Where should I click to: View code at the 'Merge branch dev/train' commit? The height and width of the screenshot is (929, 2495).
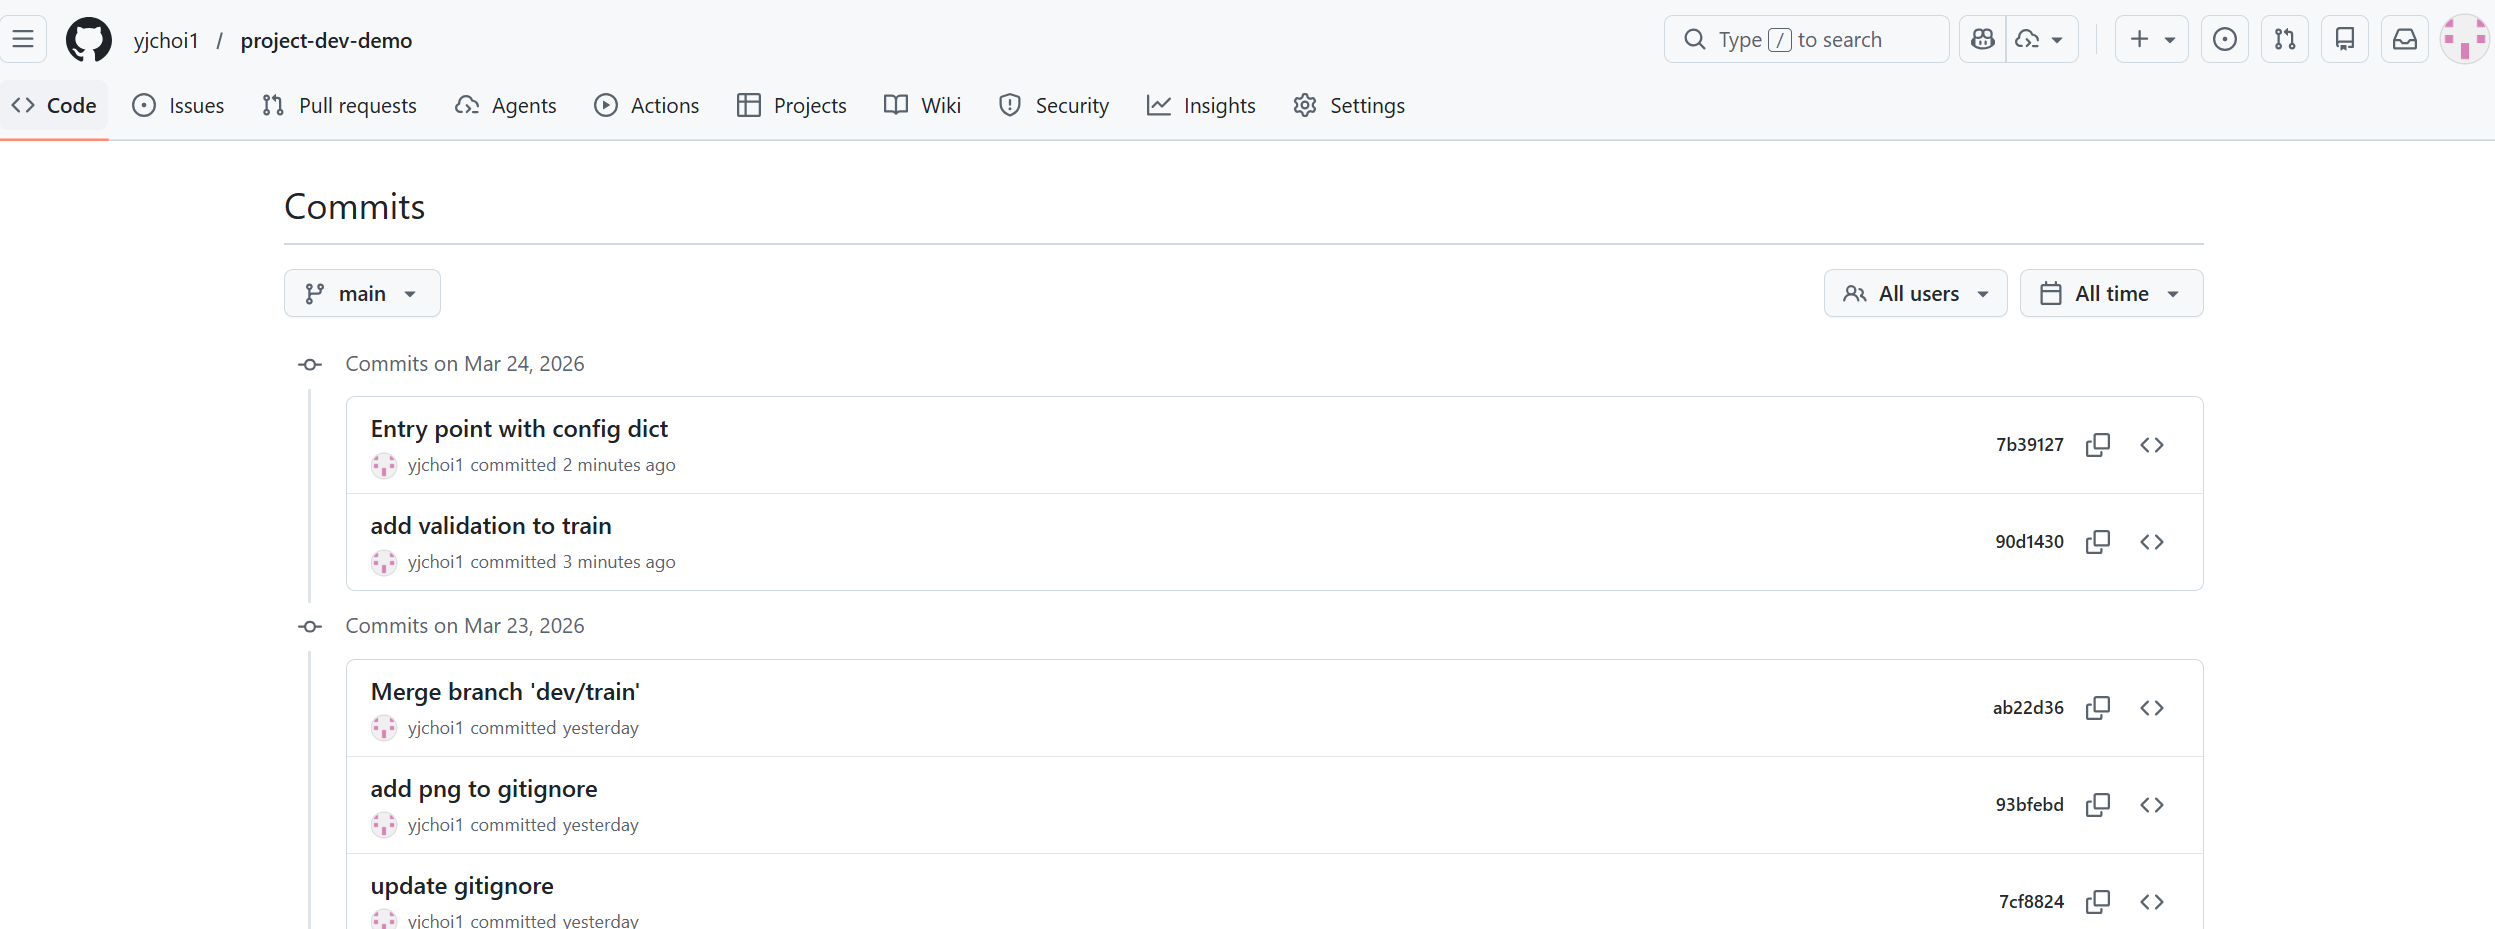coord(2153,707)
